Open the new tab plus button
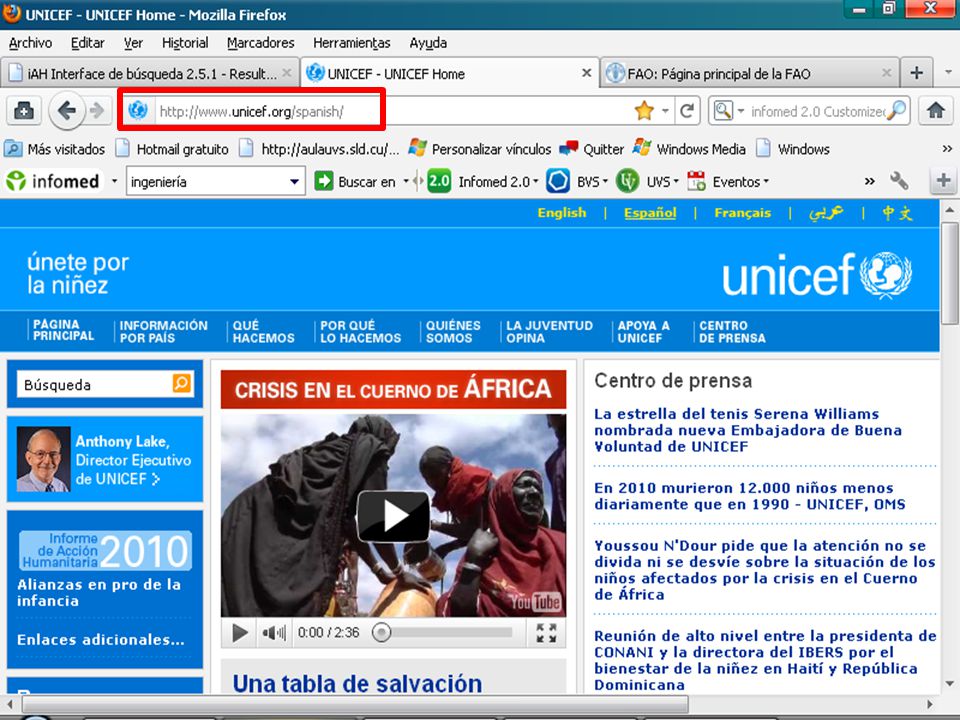Screen dimensions: 960x720 point(917,73)
